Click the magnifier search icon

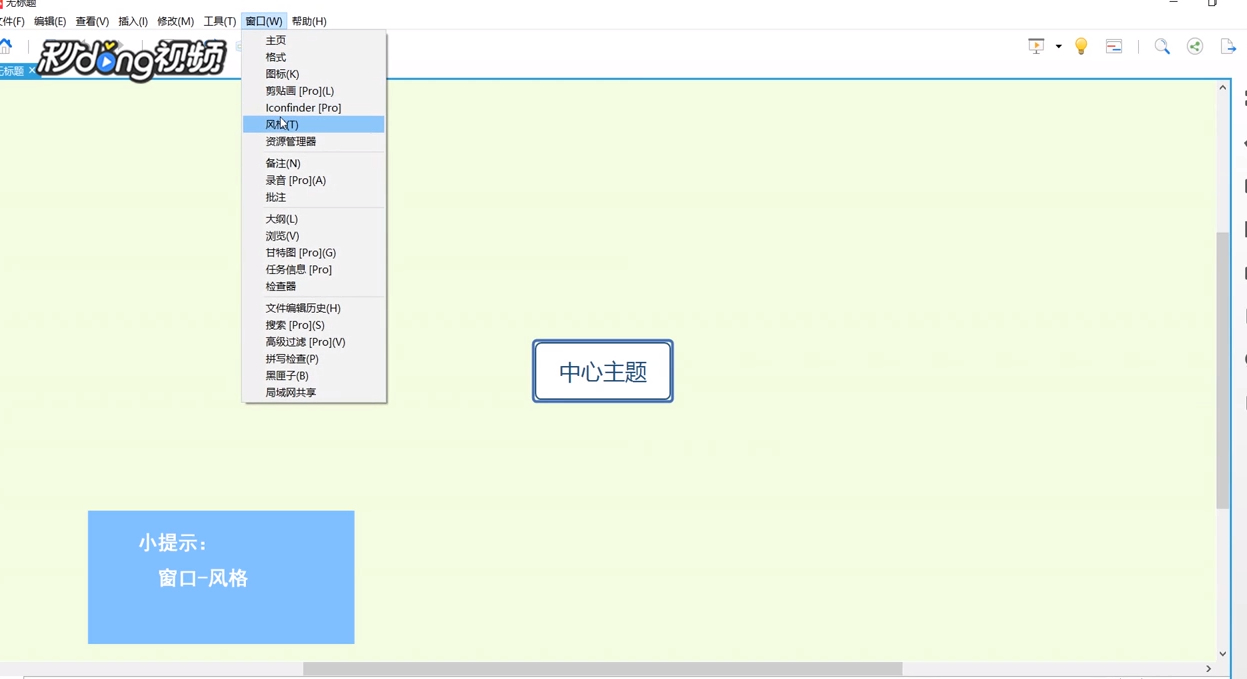pos(1162,46)
